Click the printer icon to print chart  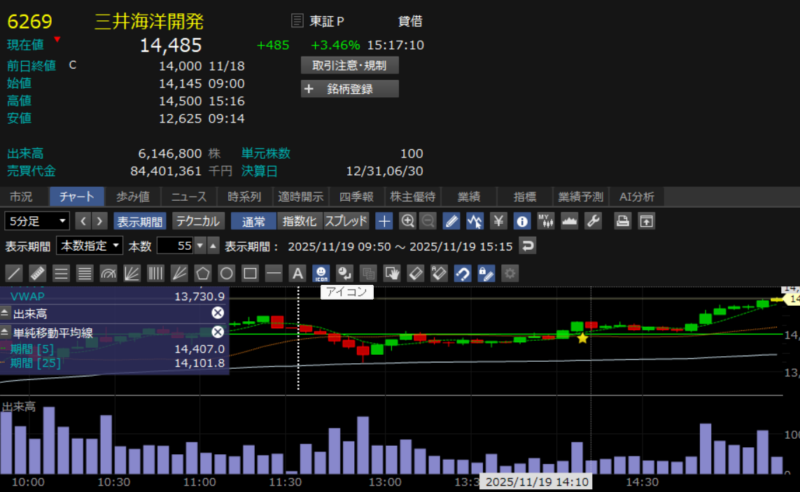(622, 221)
